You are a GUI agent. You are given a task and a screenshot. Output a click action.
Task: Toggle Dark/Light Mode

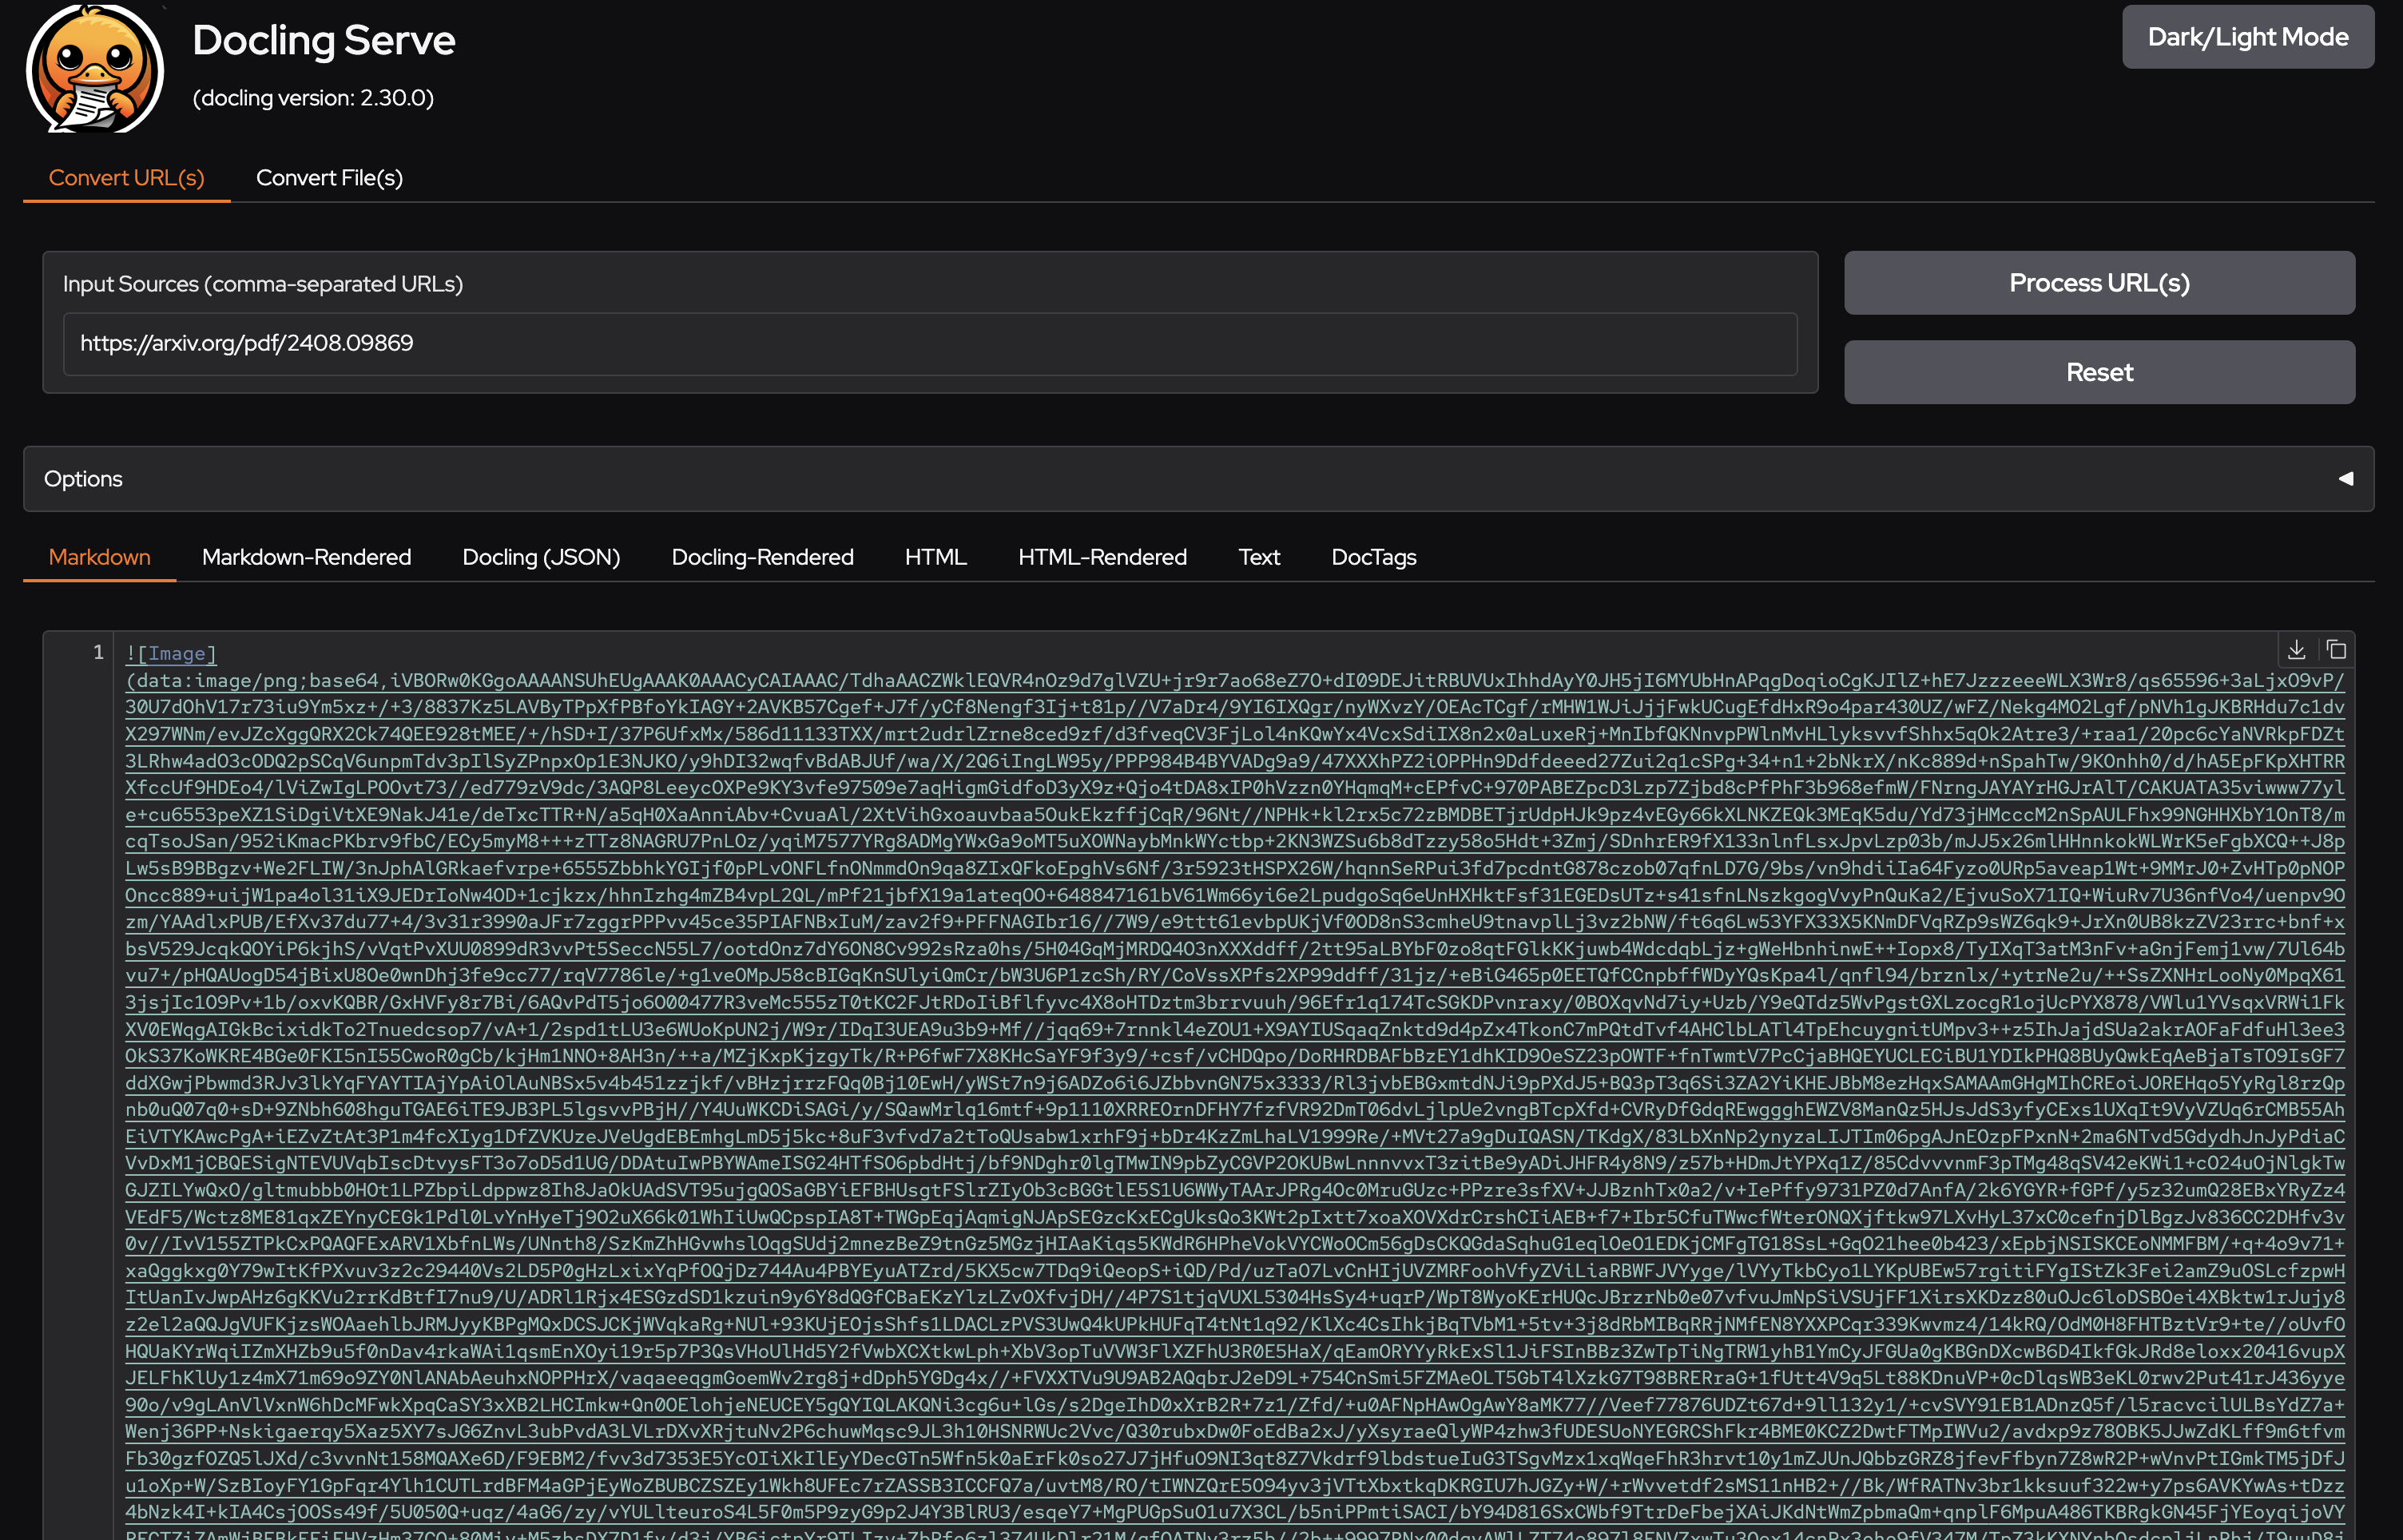click(x=2248, y=37)
